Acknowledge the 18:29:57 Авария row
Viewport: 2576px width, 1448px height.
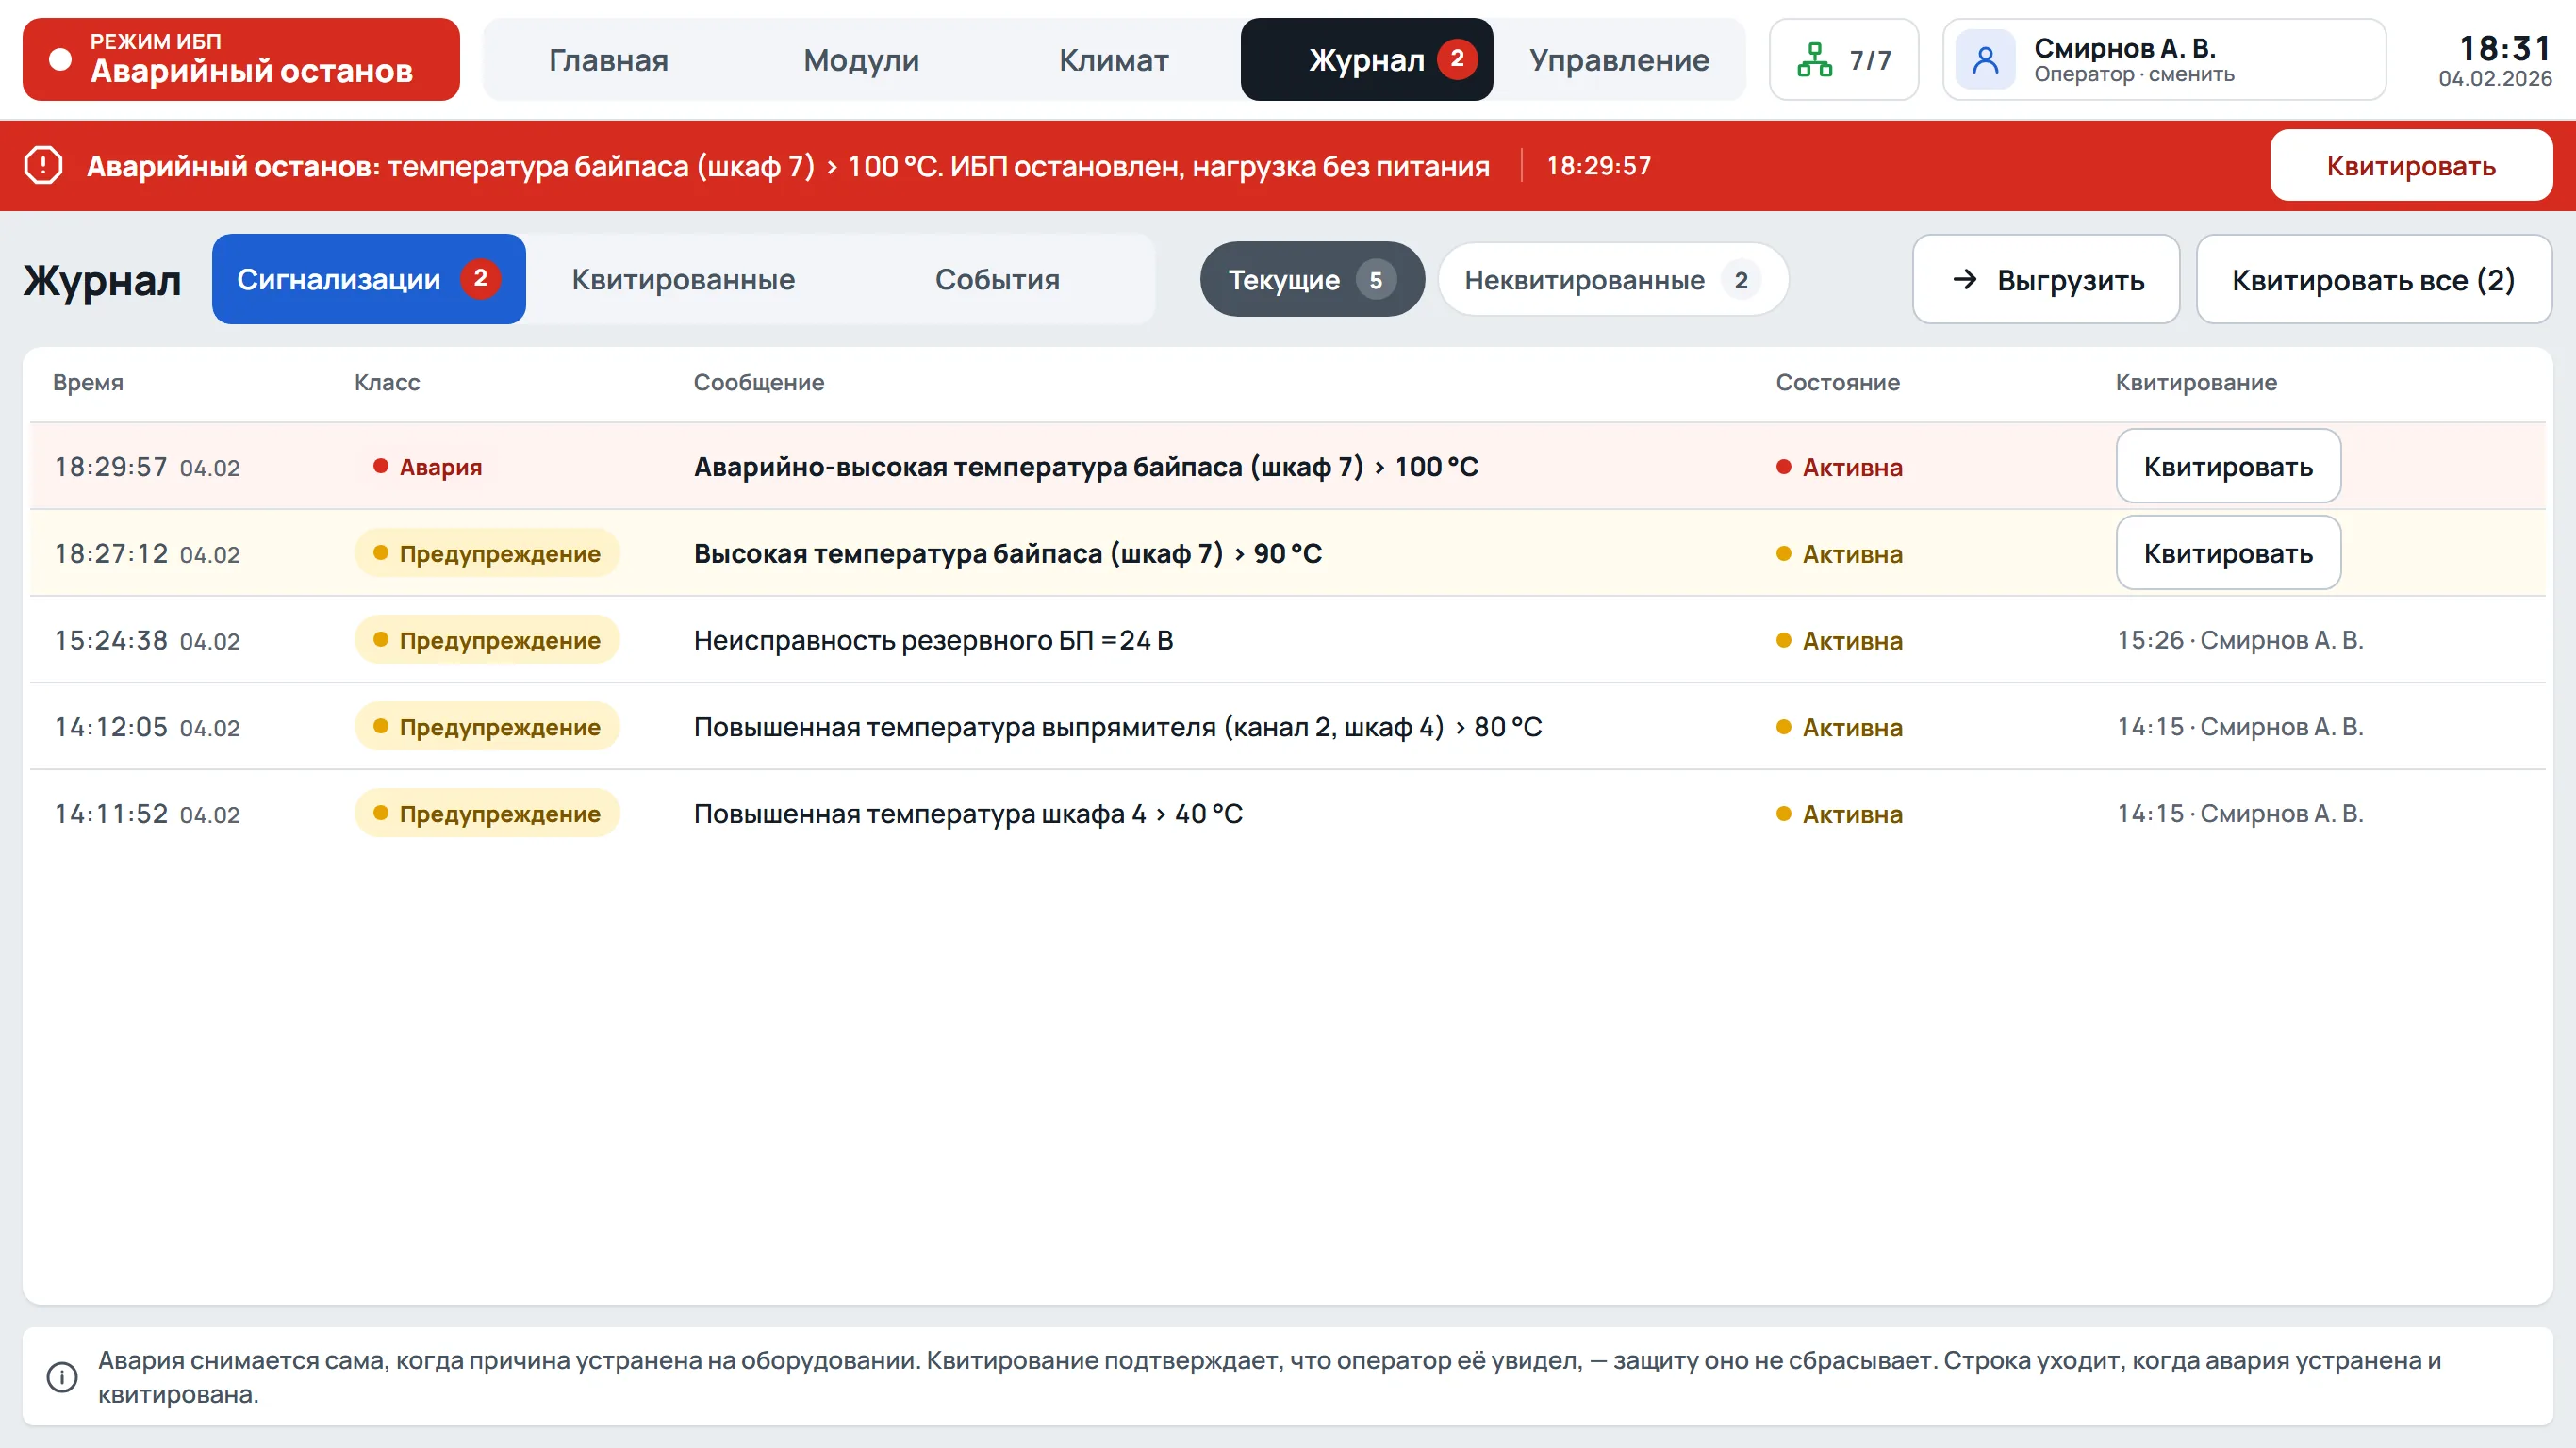point(2228,466)
